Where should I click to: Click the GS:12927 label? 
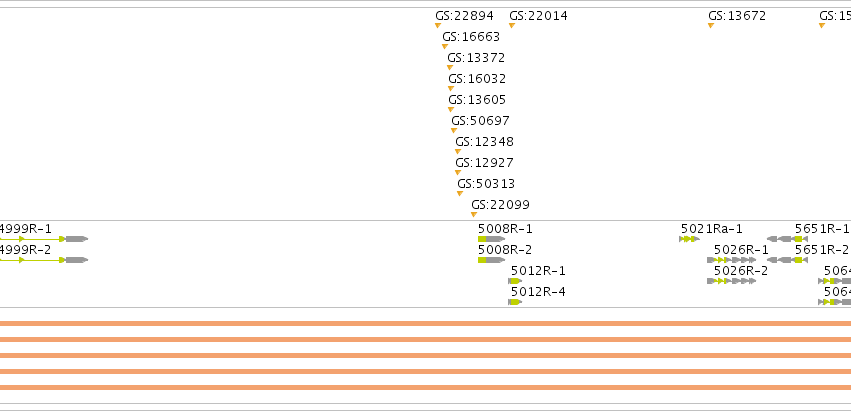coord(484,163)
